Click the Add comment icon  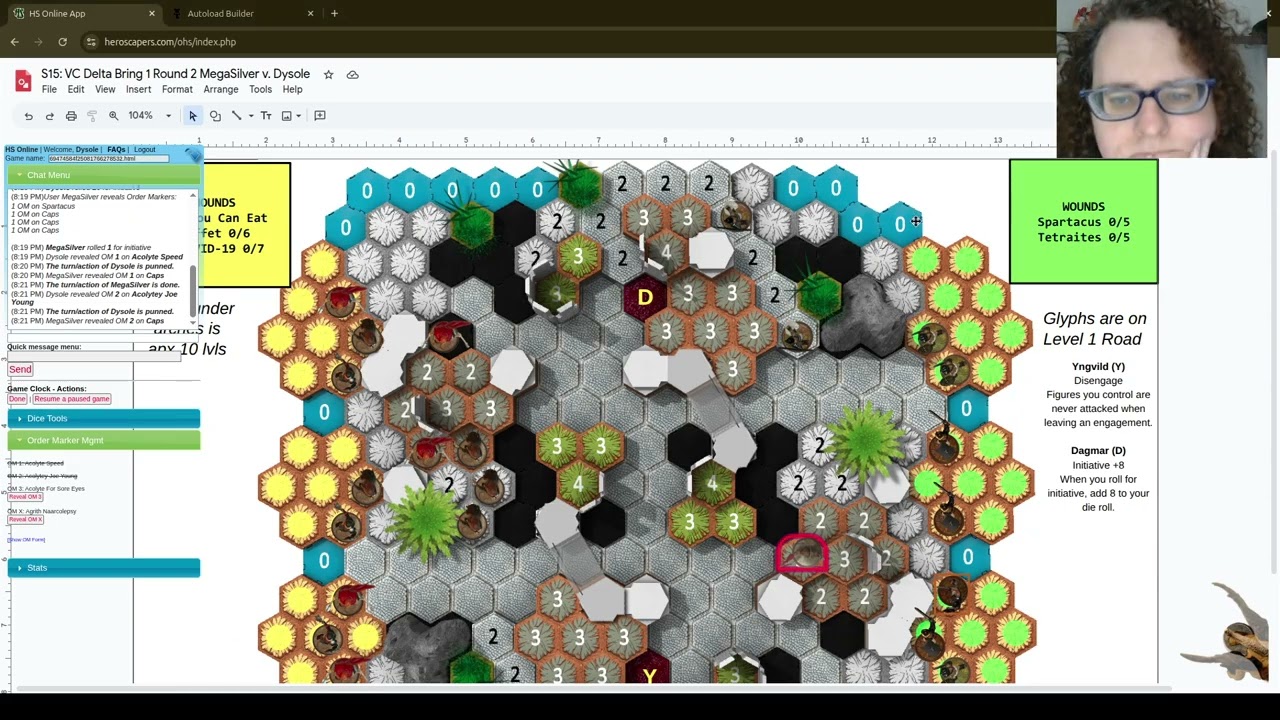point(320,116)
